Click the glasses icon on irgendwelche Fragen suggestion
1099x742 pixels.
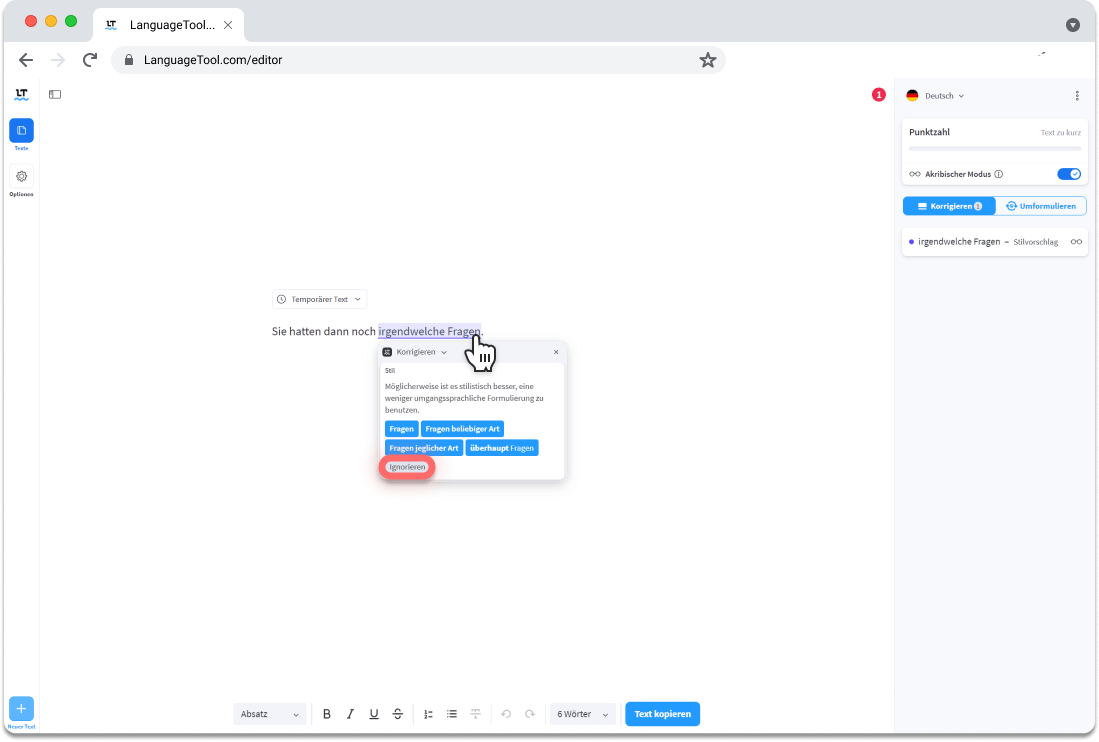click(1076, 242)
